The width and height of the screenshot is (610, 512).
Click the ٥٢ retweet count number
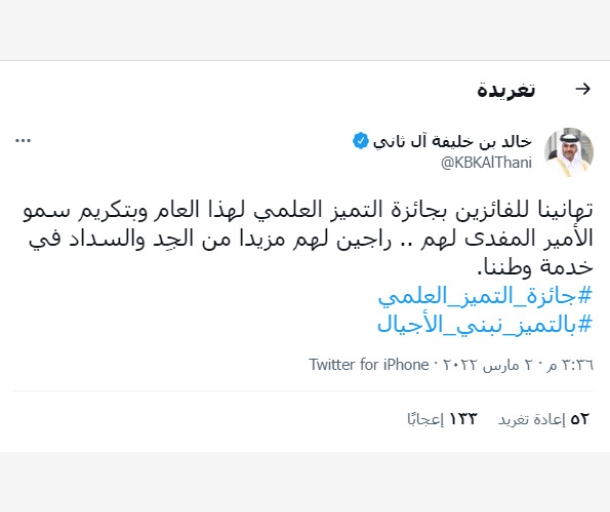pyautogui.click(x=580, y=418)
